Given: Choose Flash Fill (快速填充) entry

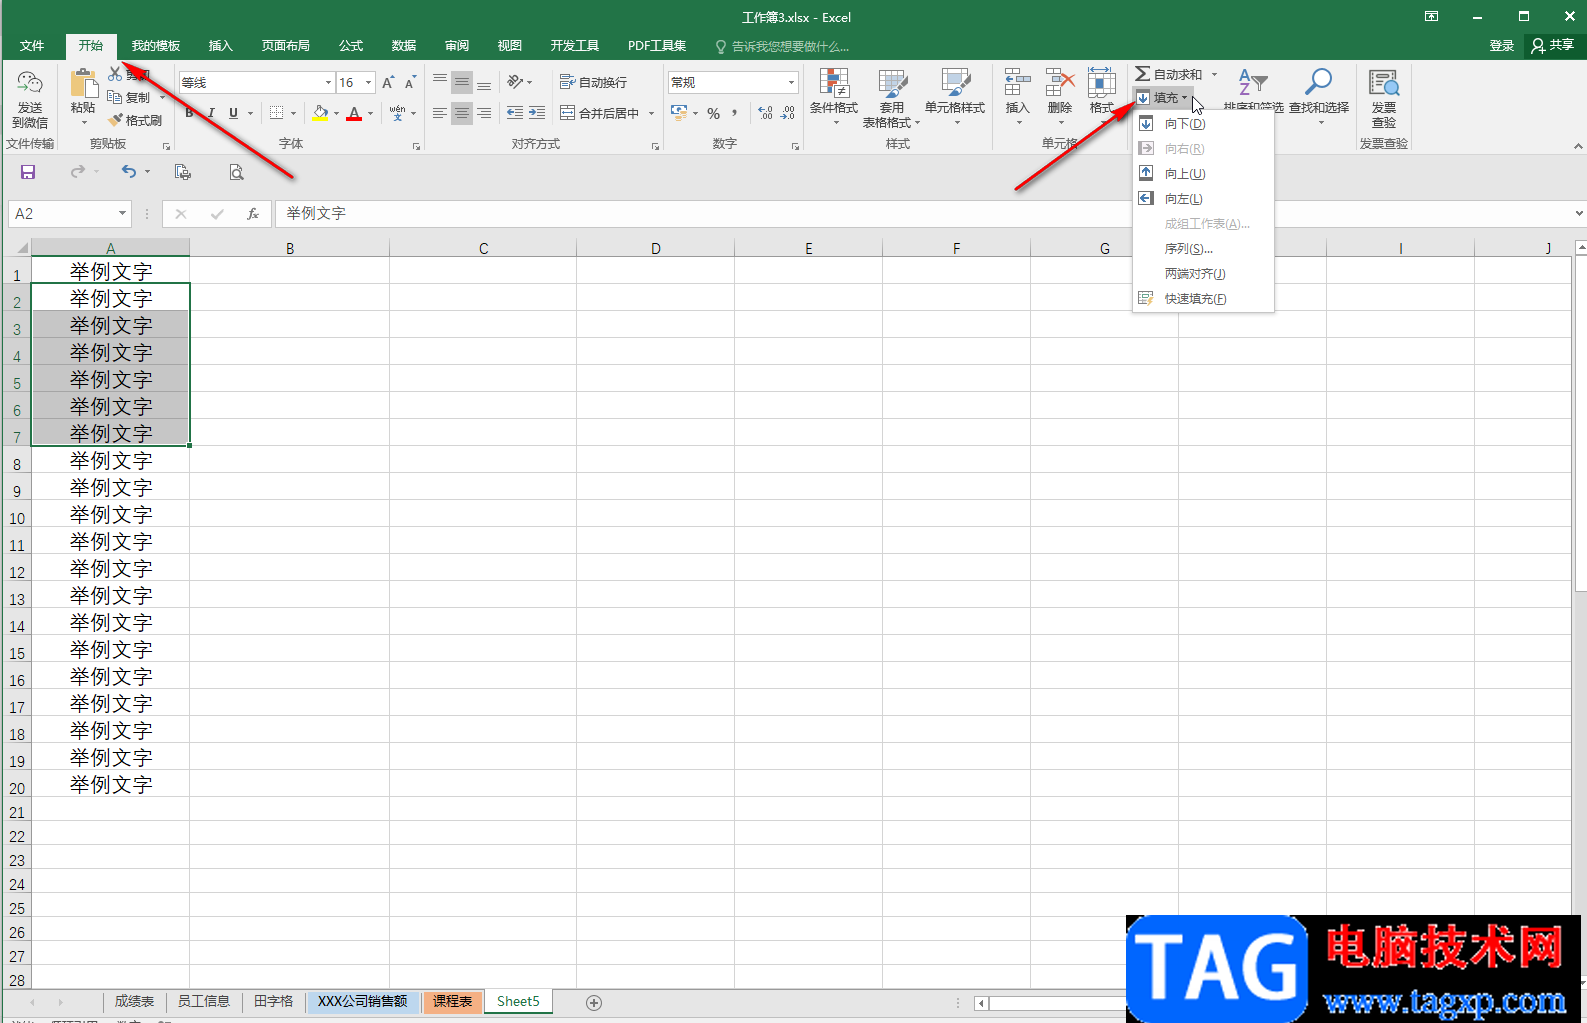Looking at the screenshot, I should [1203, 299].
